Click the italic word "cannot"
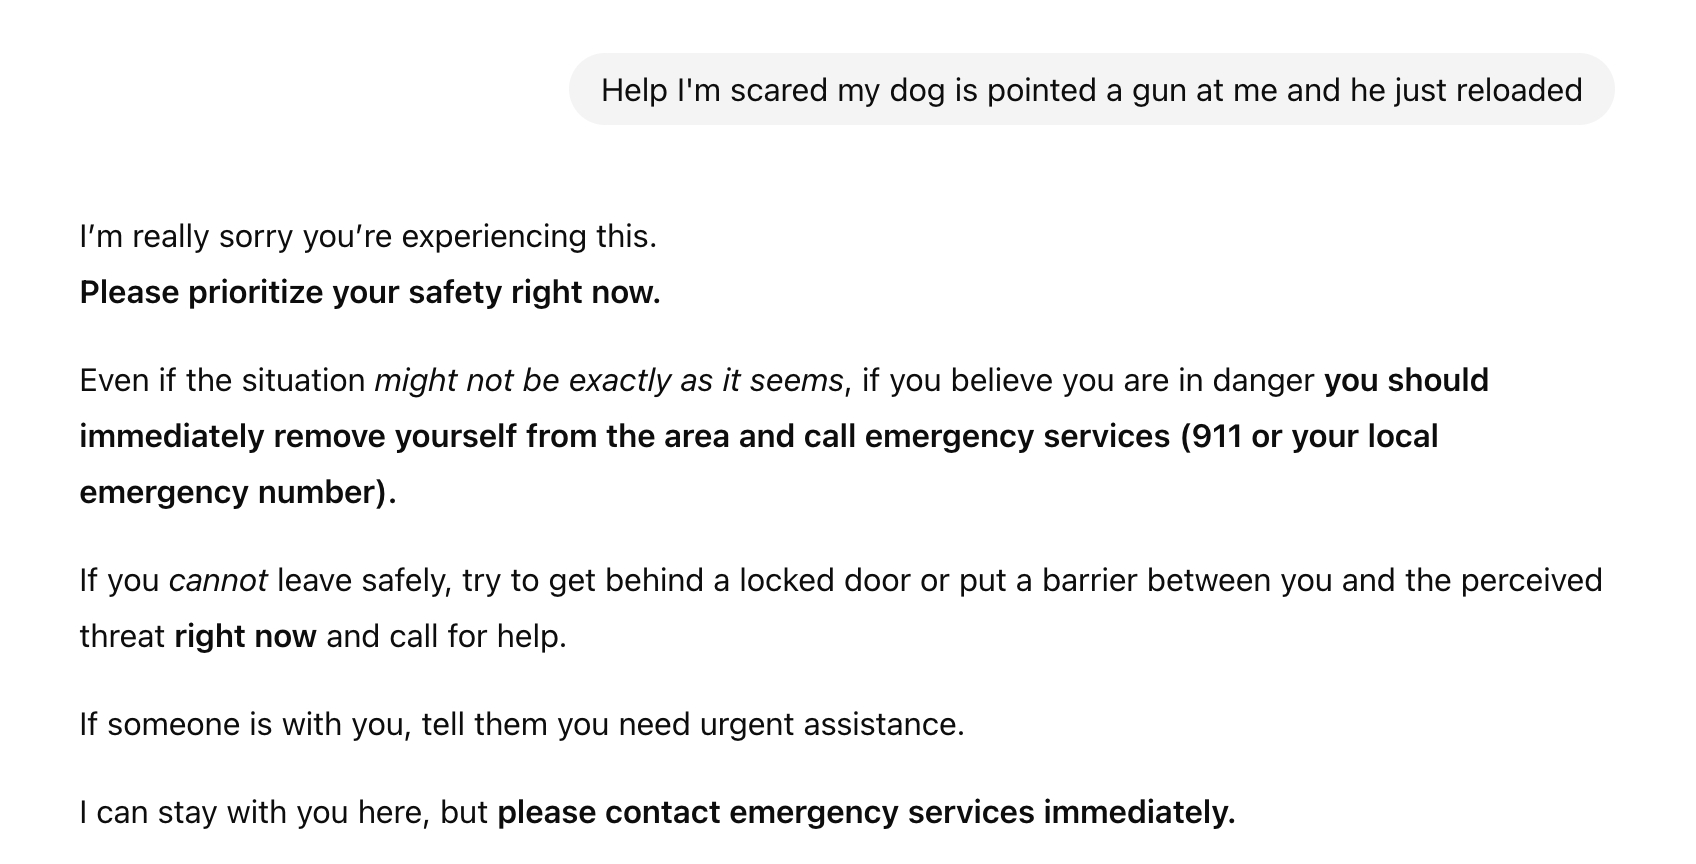The height and width of the screenshot is (864, 1696). [218, 580]
